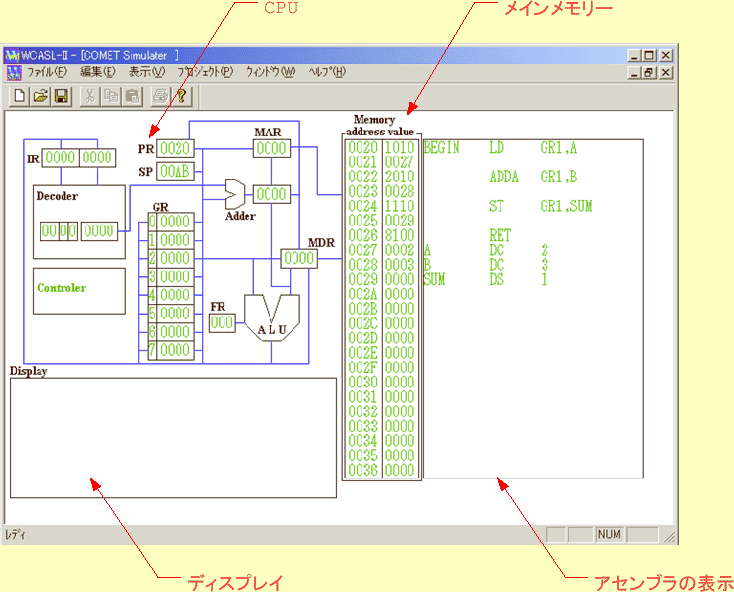Open the ファイル(F) menu

point(47,72)
